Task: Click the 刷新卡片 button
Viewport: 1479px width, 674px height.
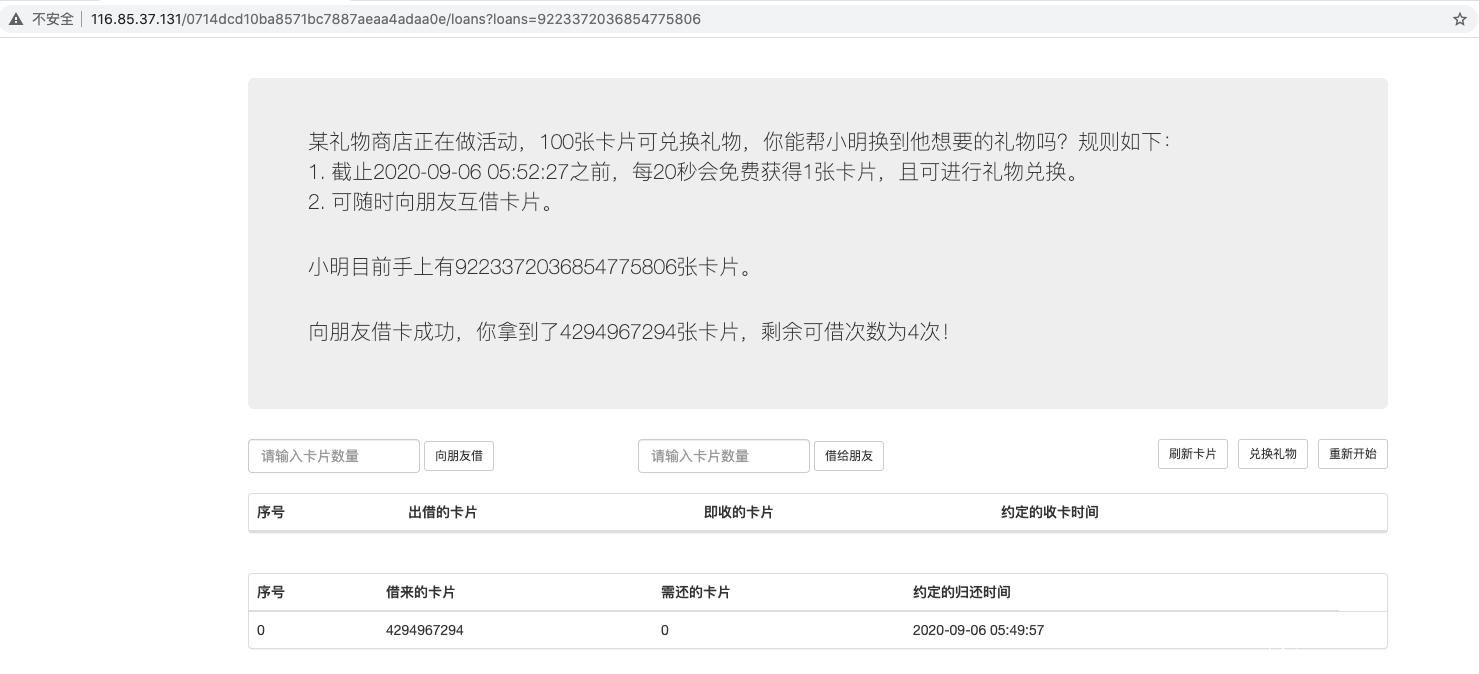Action: [x=1192, y=454]
